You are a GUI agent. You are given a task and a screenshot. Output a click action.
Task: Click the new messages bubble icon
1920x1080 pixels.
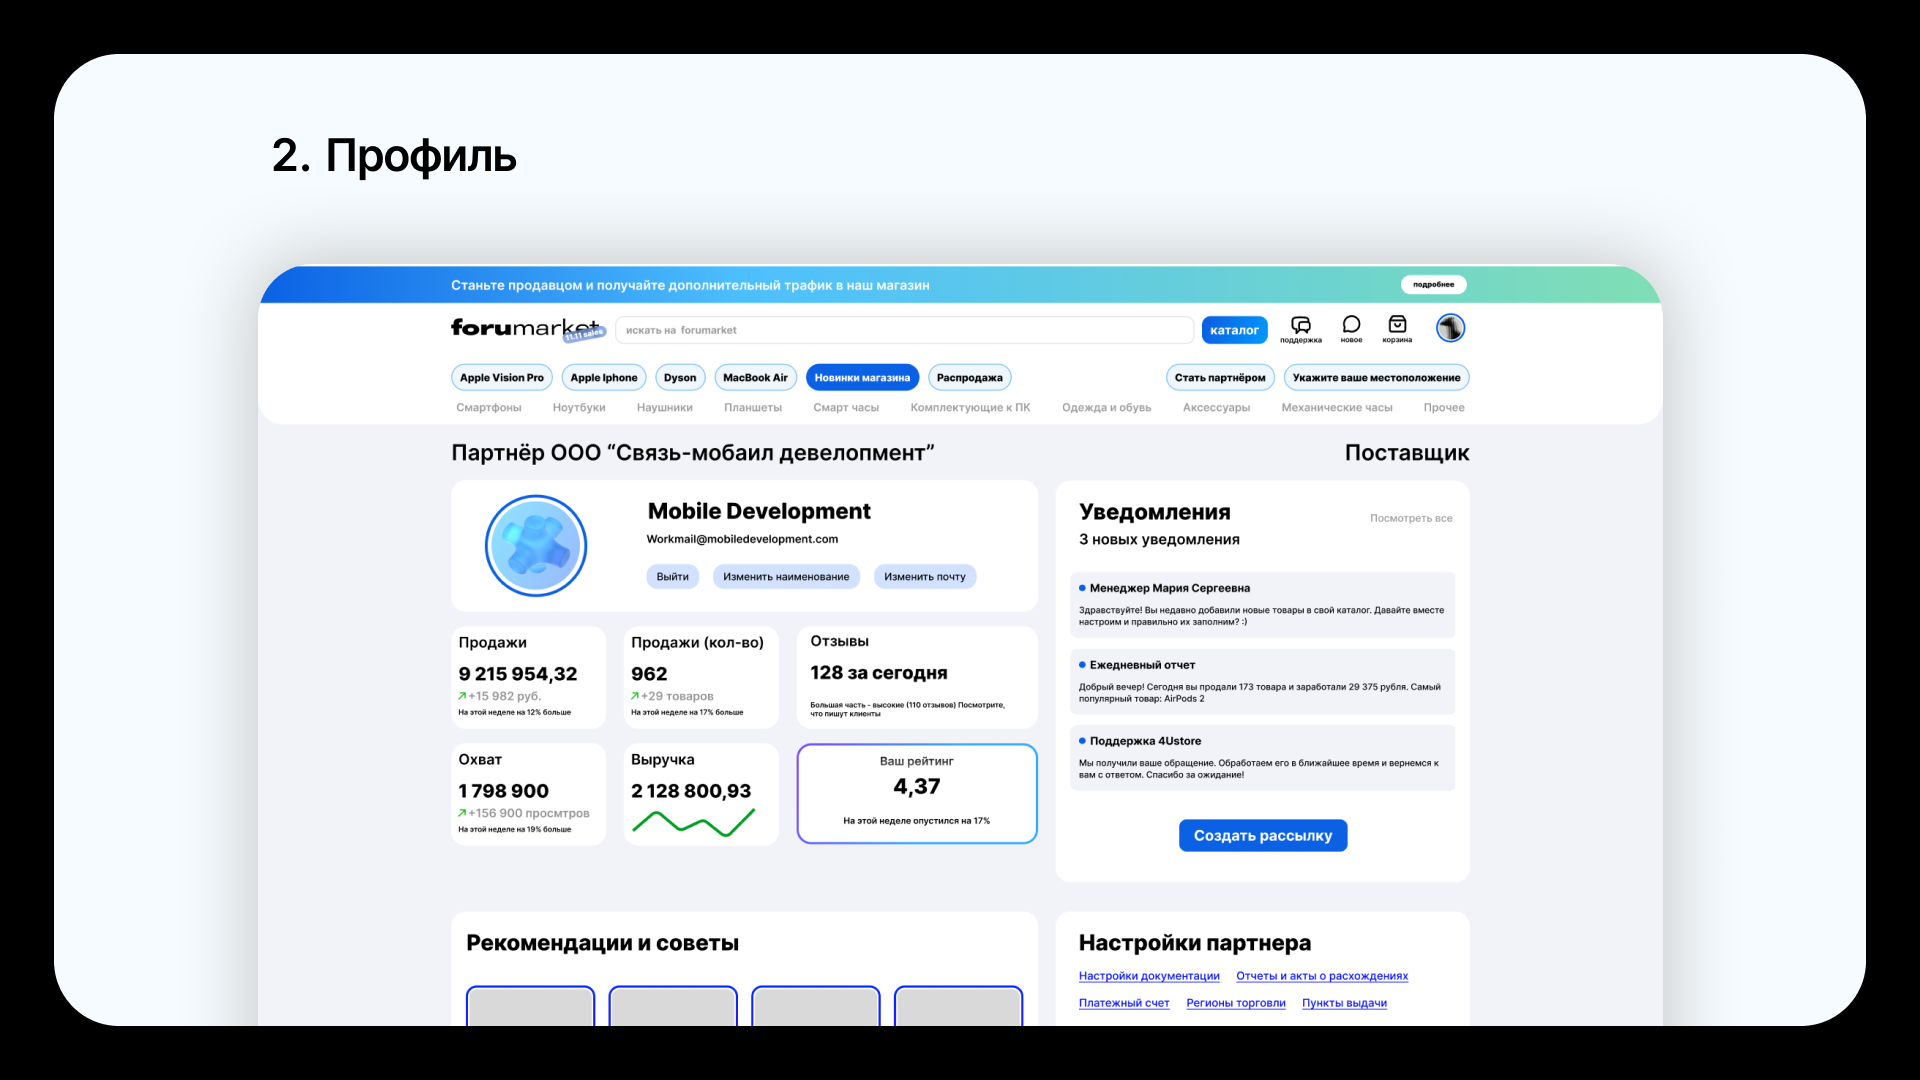1351,325
